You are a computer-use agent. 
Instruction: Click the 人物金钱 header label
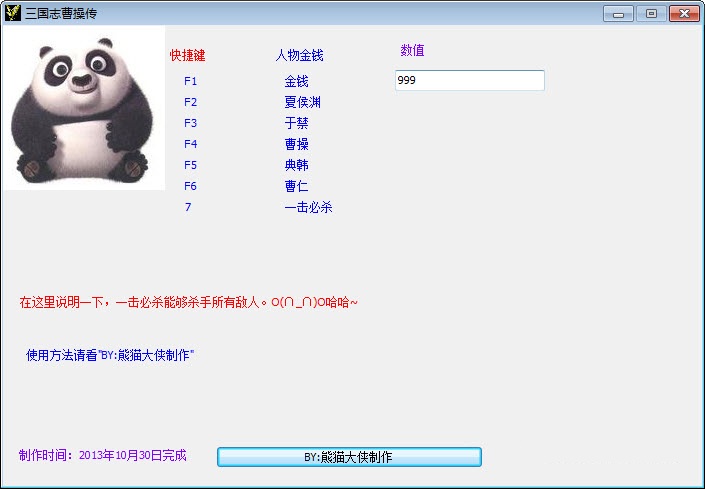point(299,56)
